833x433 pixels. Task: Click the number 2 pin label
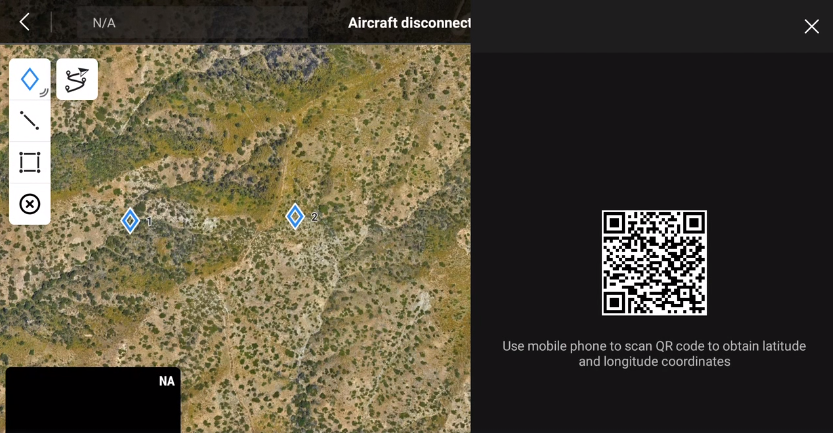point(314,217)
